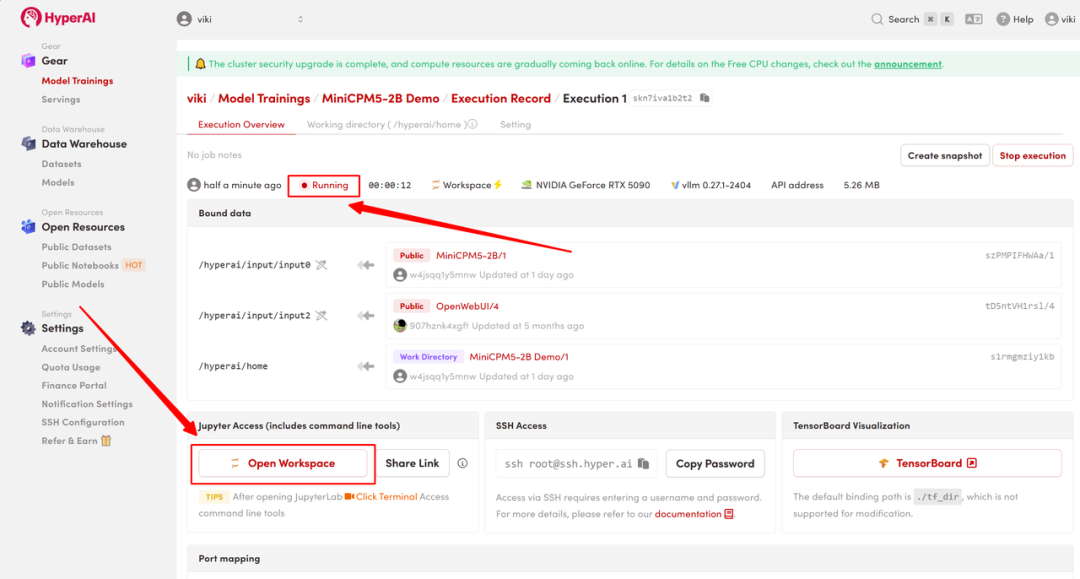The image size is (1080, 579).
Task: Click Open Workspace button
Action: point(282,463)
